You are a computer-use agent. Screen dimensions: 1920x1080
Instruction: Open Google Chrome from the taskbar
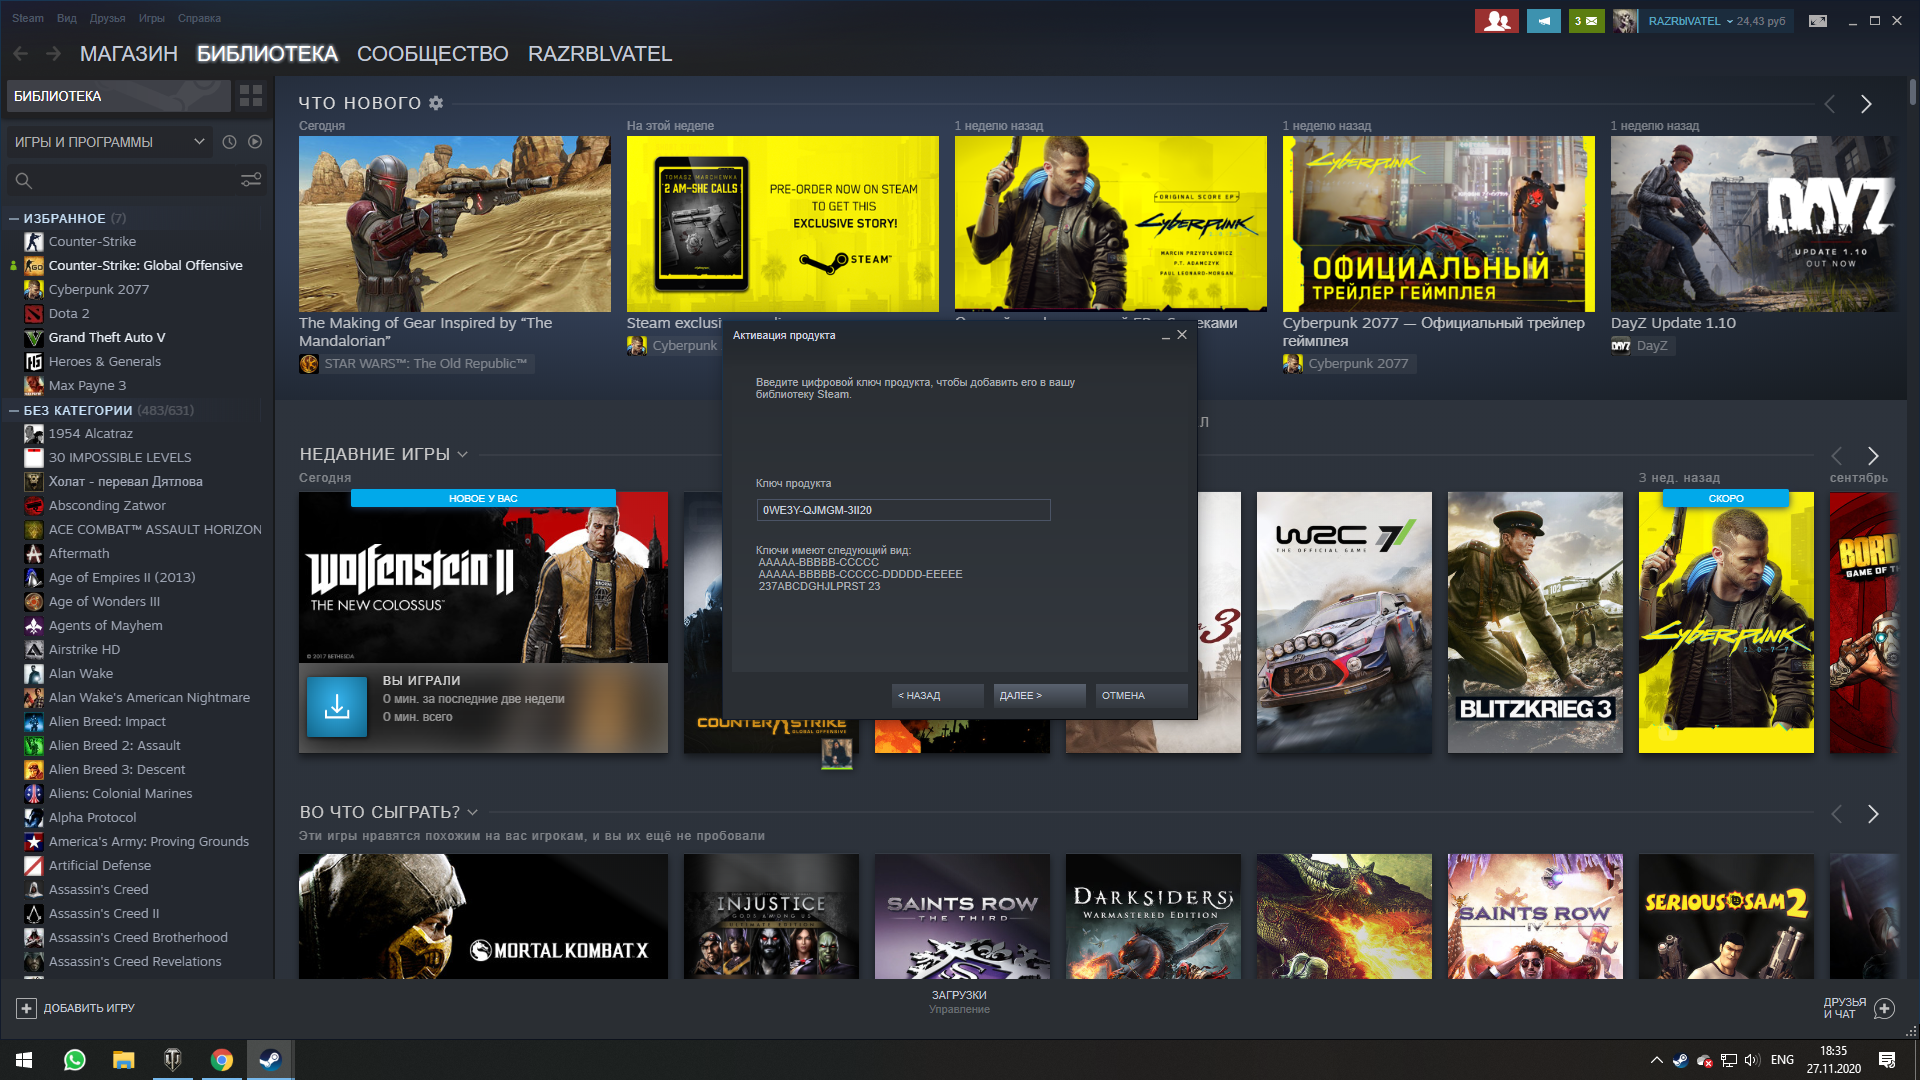coord(222,1060)
